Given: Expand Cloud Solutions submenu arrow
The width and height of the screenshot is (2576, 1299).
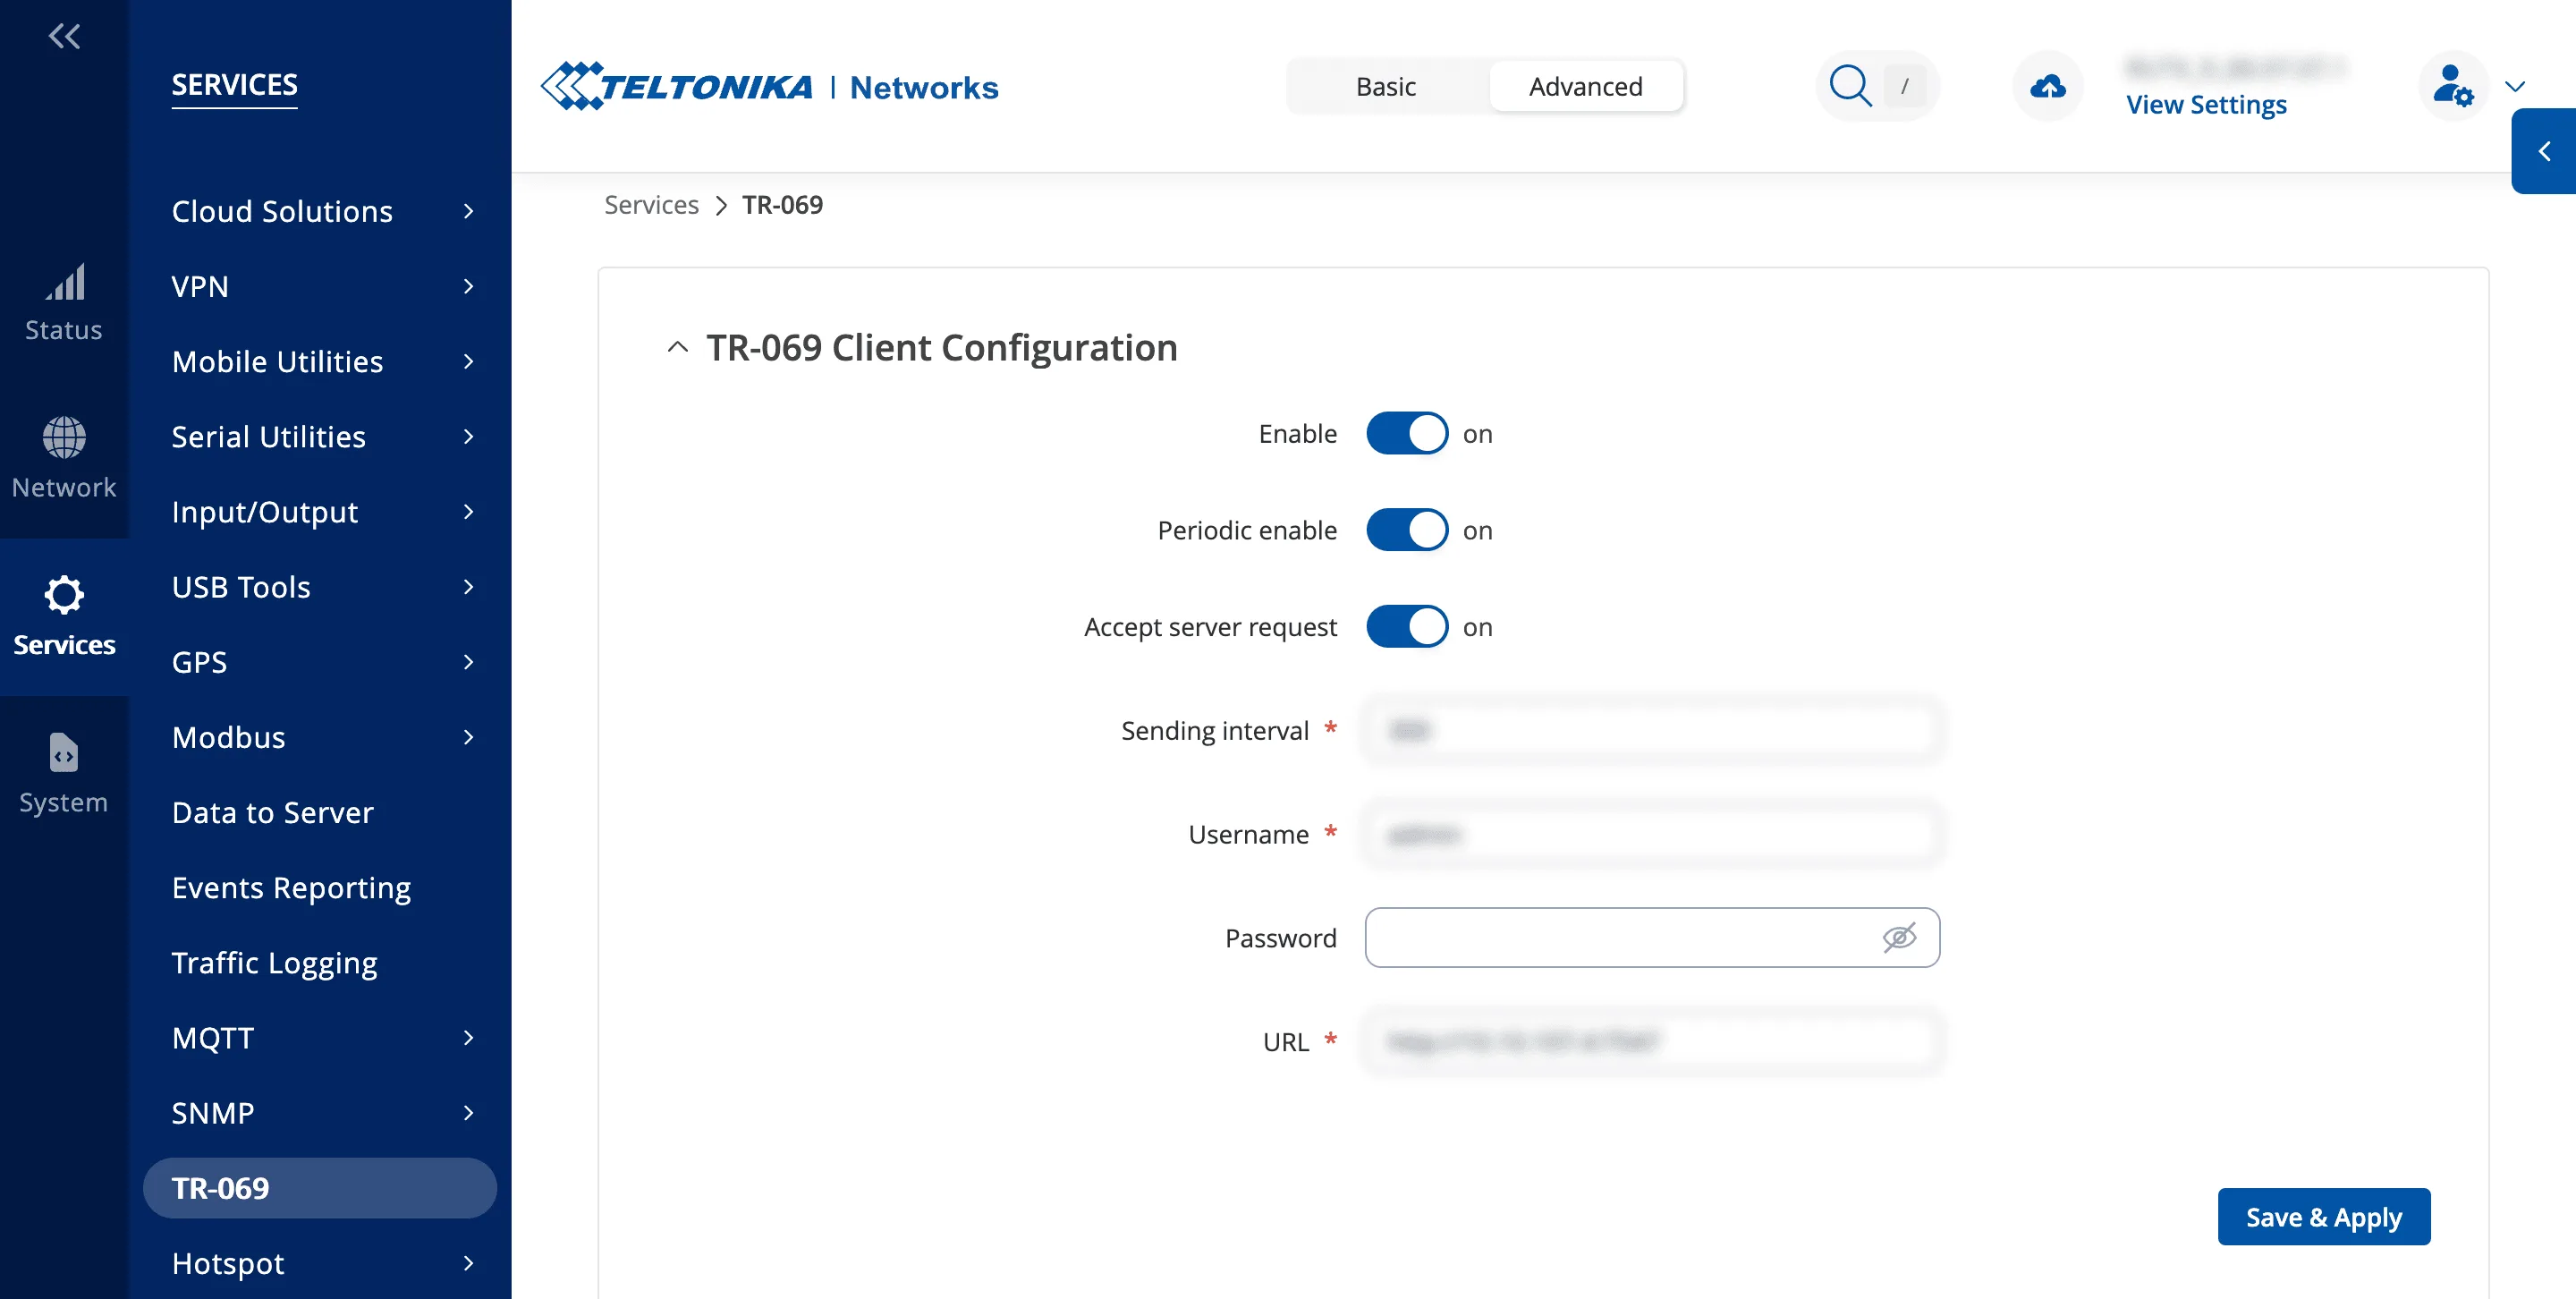Looking at the screenshot, I should point(468,211).
